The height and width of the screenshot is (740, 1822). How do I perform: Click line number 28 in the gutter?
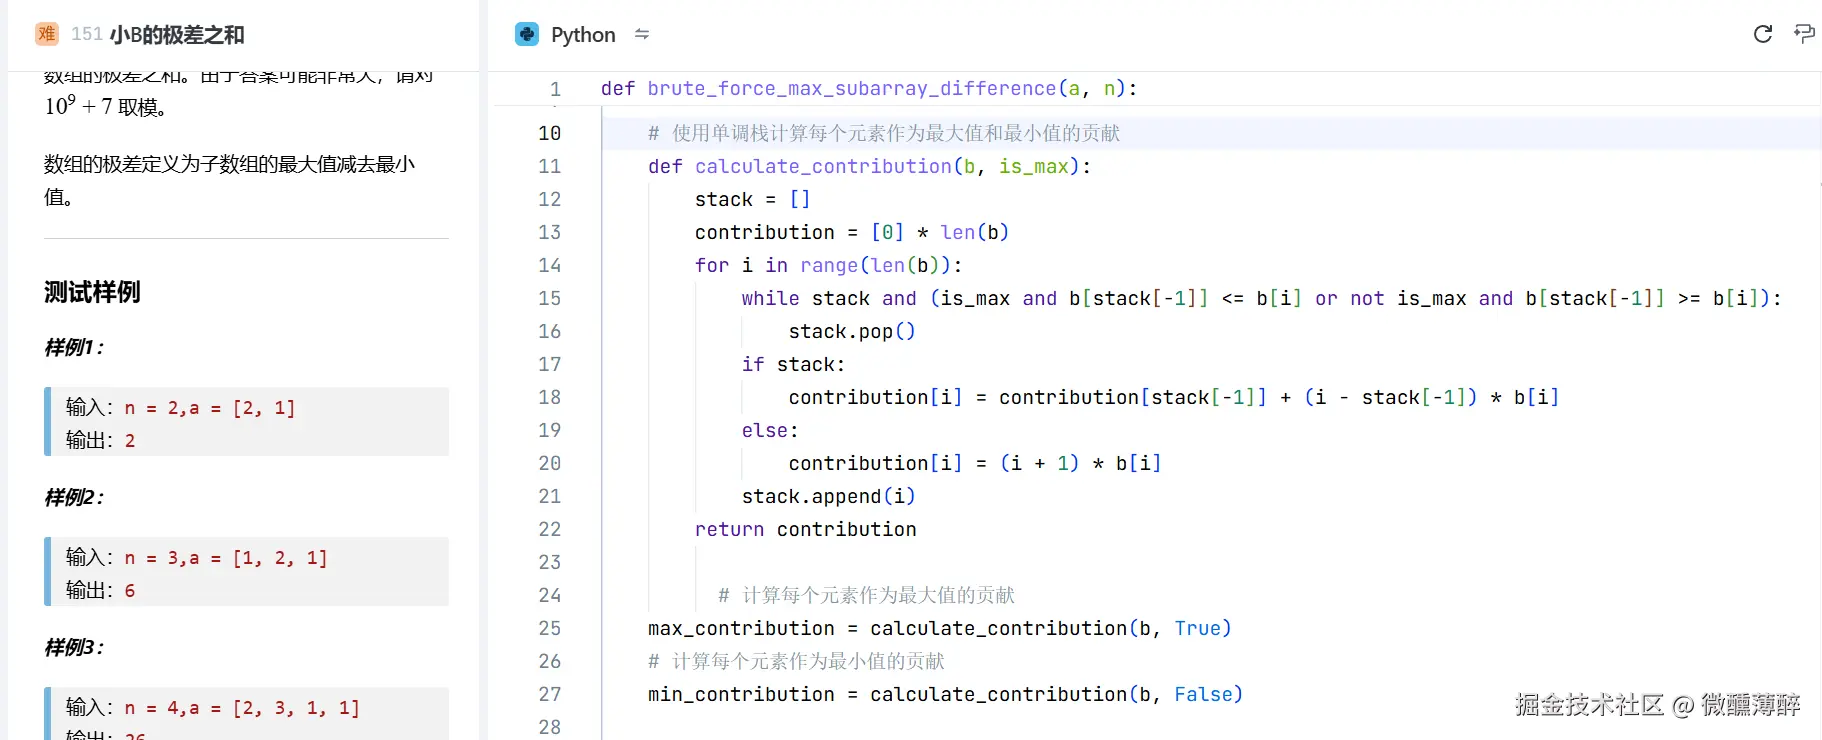pos(550,727)
